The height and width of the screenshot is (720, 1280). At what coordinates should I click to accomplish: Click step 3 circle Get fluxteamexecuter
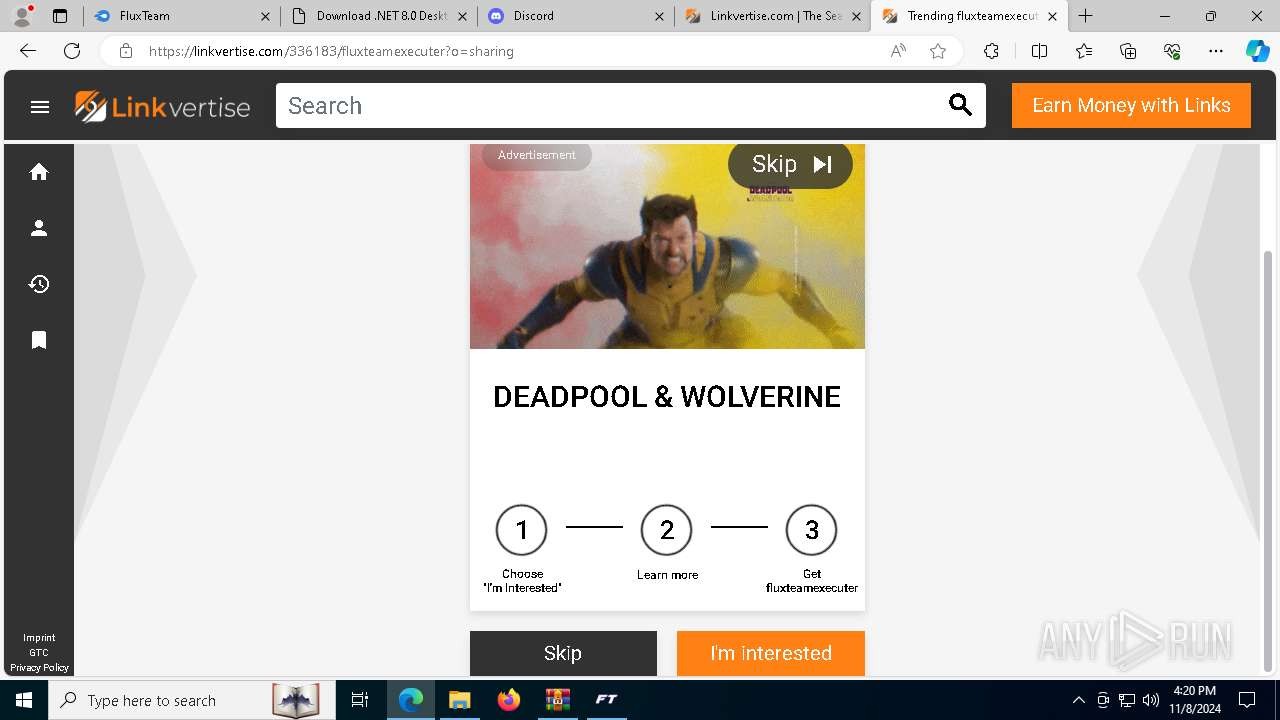pos(811,530)
